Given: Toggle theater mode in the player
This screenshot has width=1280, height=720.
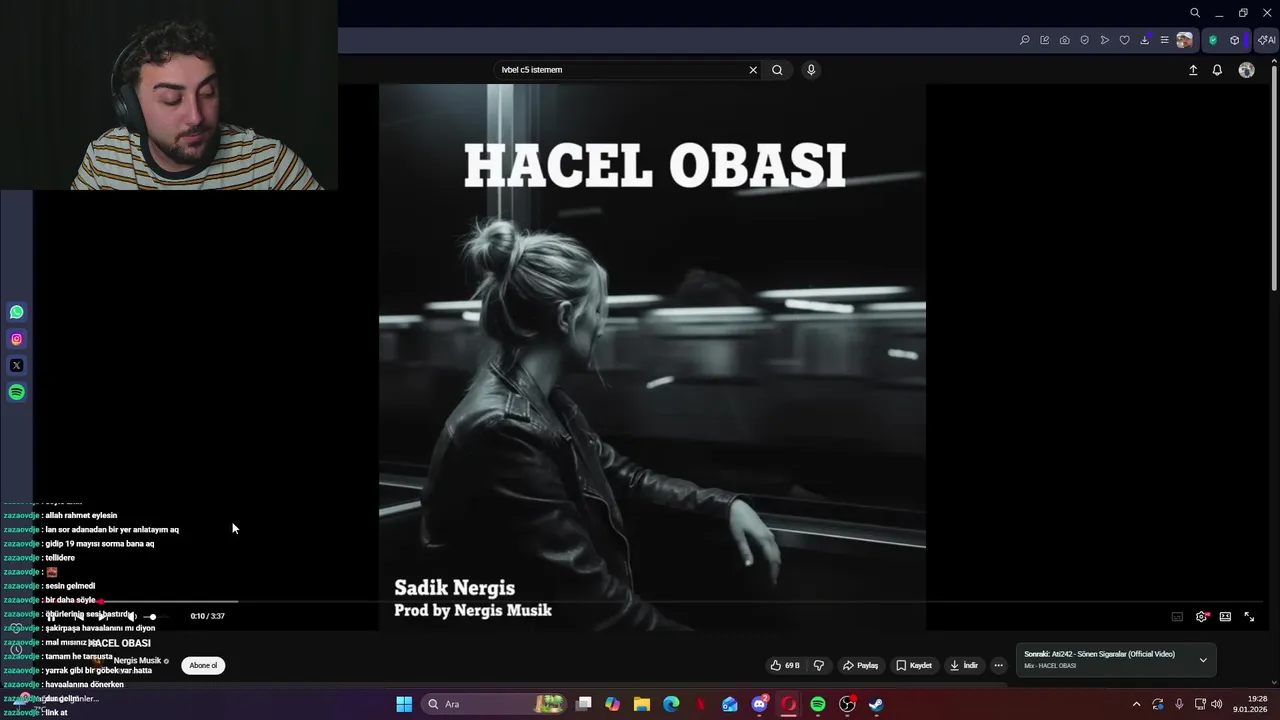Looking at the screenshot, I should pos(1225,617).
